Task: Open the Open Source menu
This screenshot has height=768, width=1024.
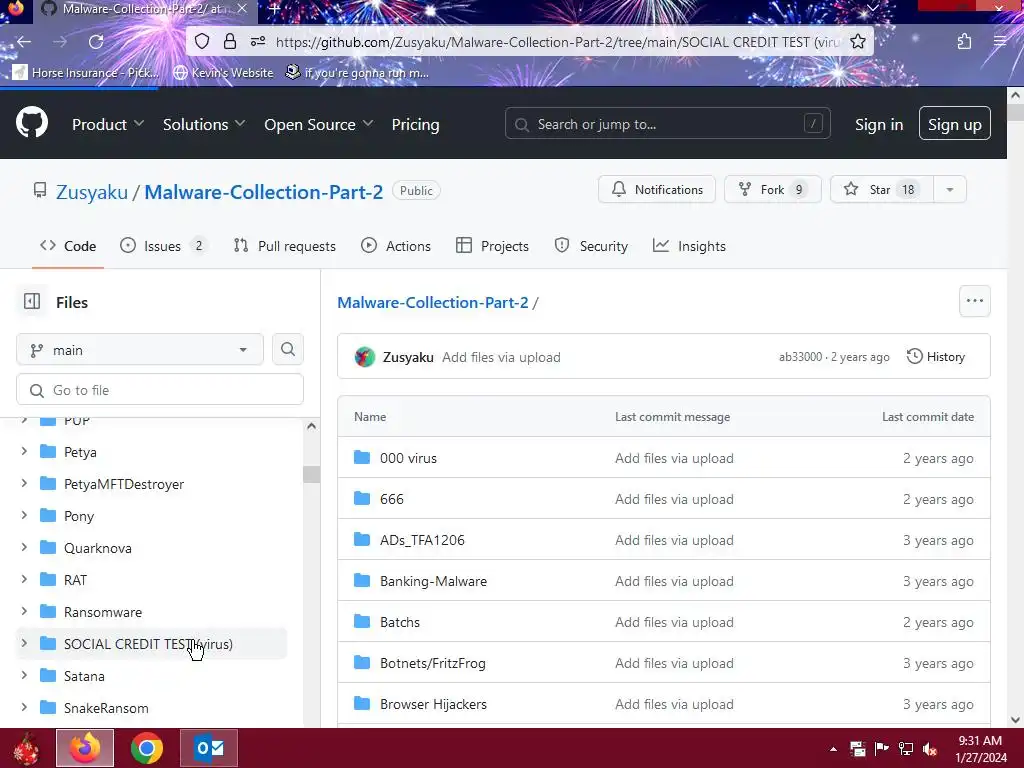Action: pyautogui.click(x=319, y=125)
